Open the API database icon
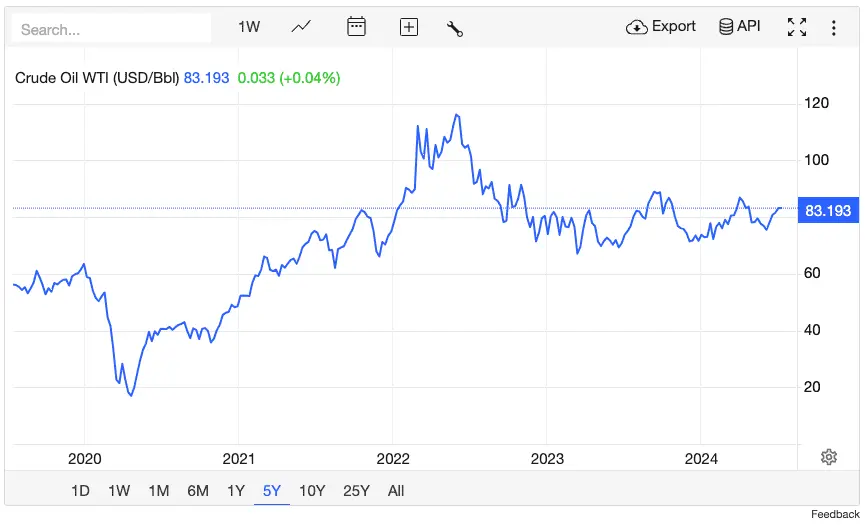This screenshot has height=525, width=865. point(740,27)
